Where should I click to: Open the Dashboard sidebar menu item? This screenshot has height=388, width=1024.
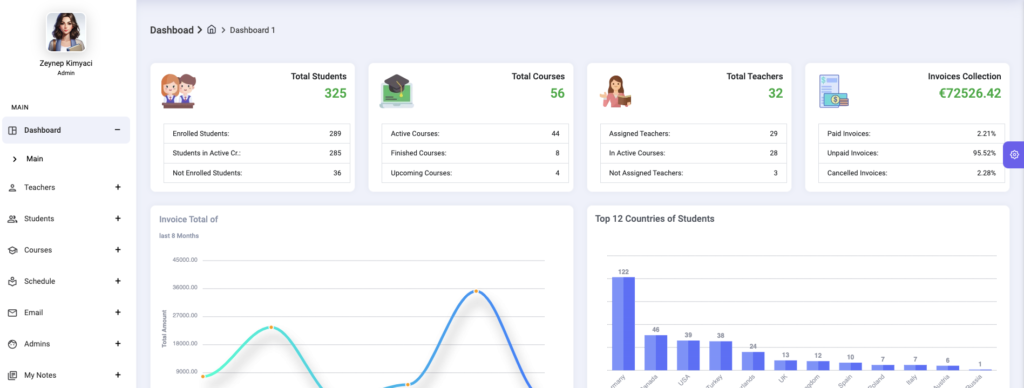click(x=66, y=130)
